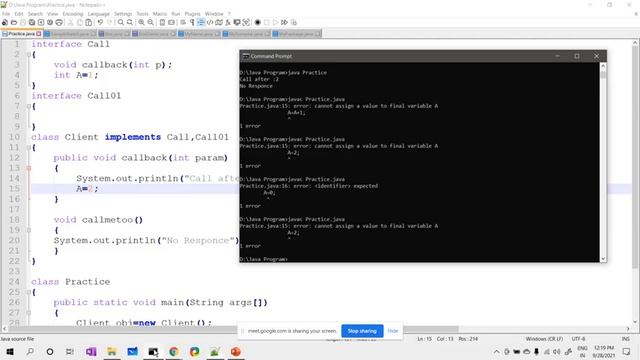Collapse the Client class fold at line 11
Image resolution: width=640 pixels, height=360 pixels.
(x=29, y=147)
